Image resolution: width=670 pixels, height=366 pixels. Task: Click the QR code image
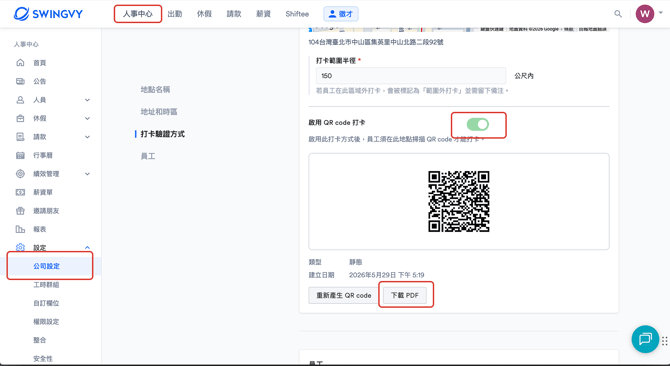click(458, 202)
